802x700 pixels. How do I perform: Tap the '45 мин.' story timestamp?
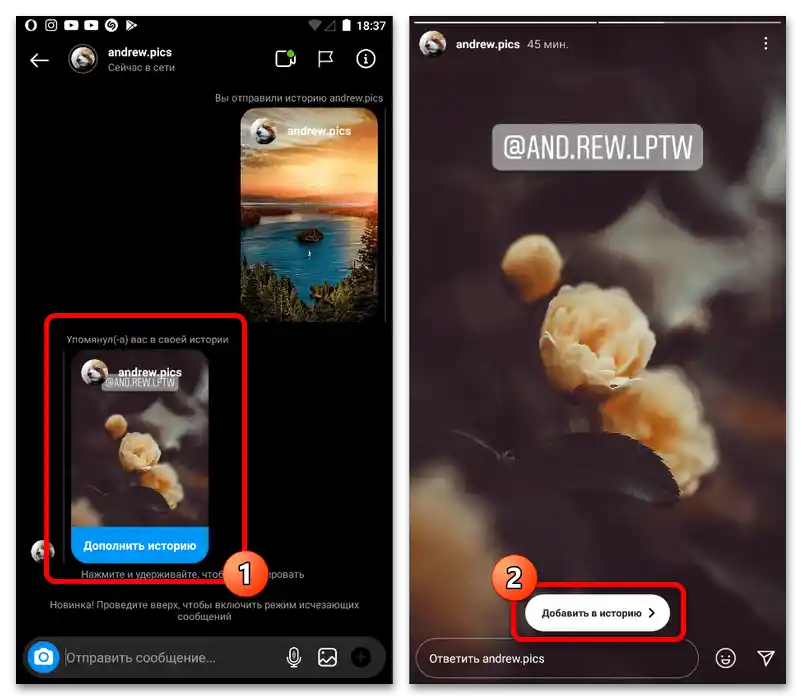pos(547,44)
